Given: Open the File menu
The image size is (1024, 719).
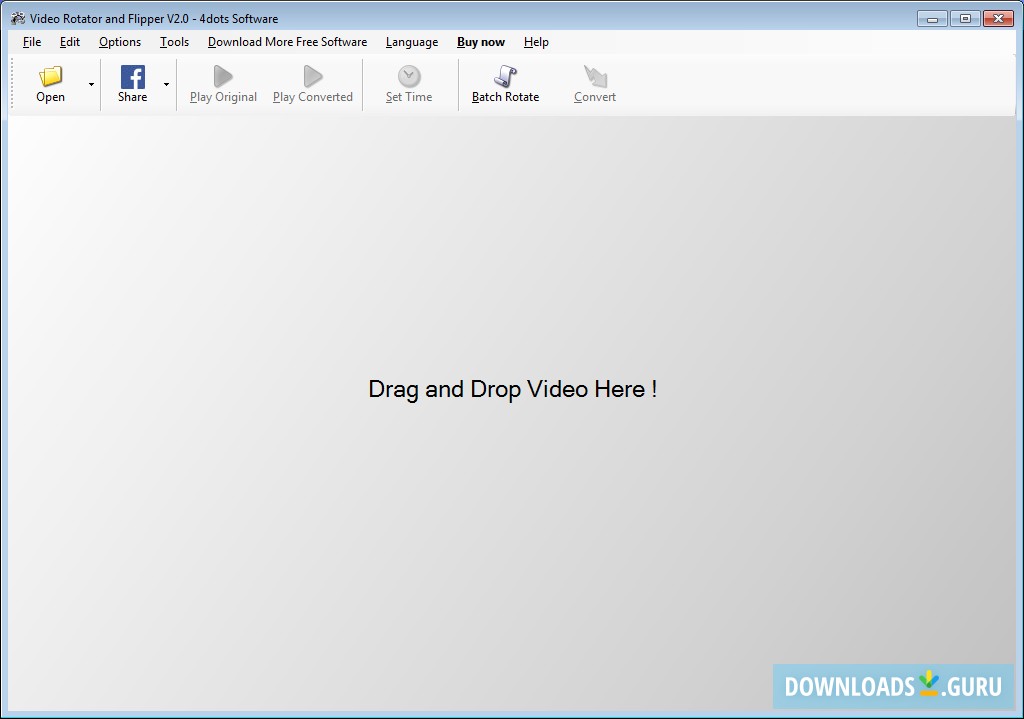Looking at the screenshot, I should (x=32, y=42).
